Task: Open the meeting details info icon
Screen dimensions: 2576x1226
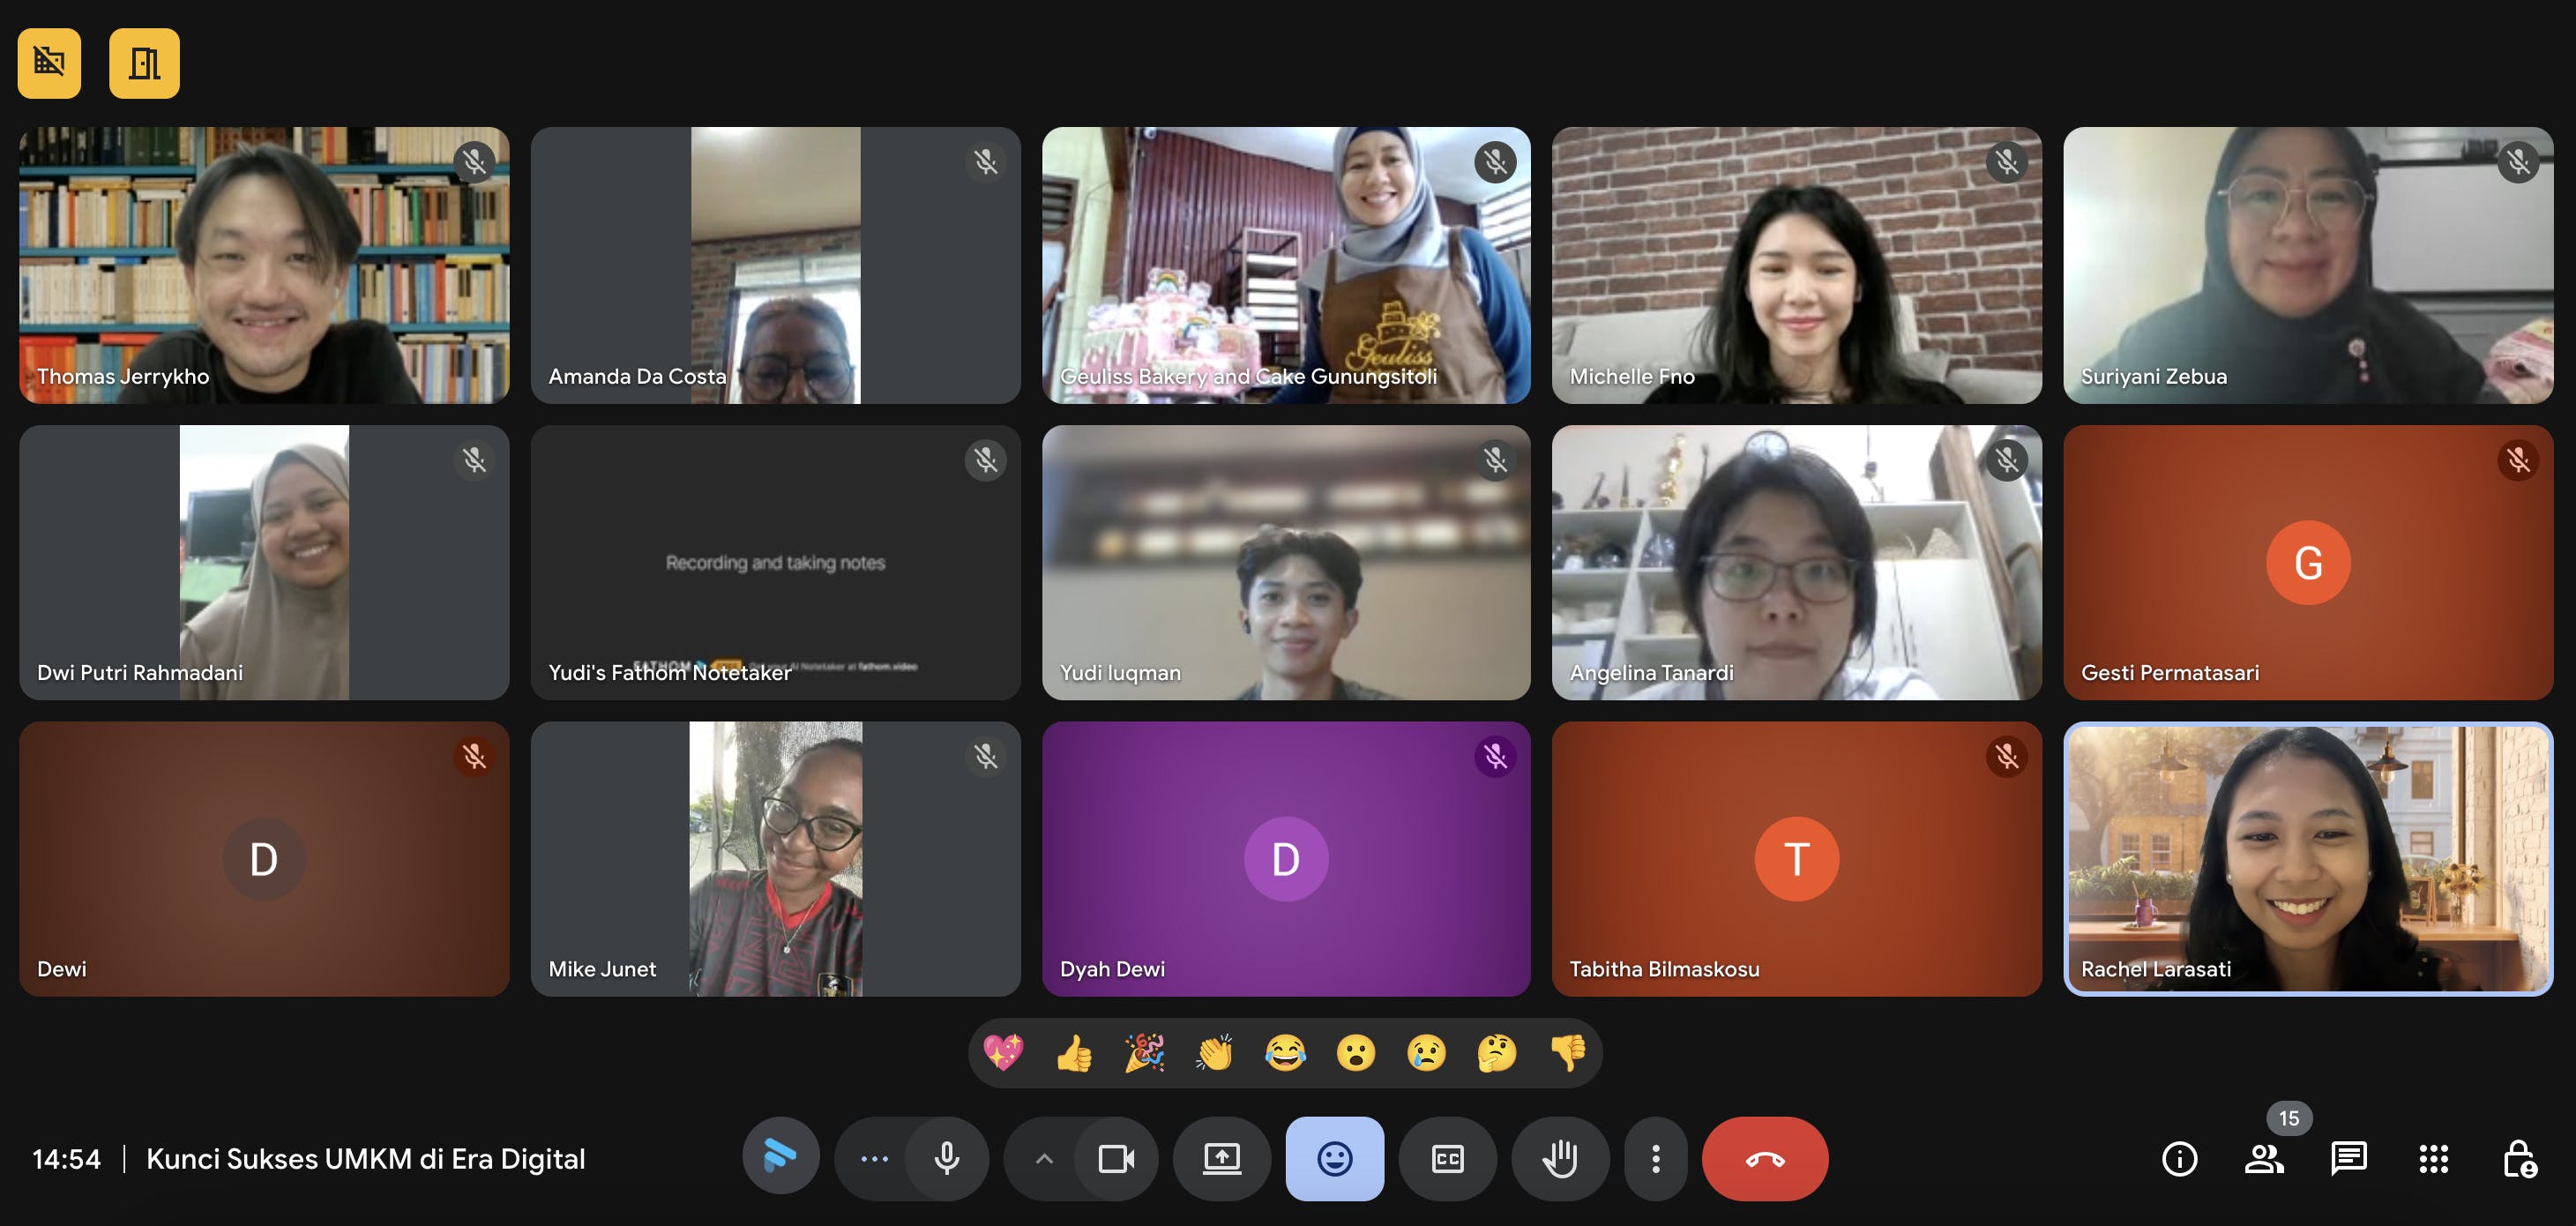Action: click(2179, 1159)
